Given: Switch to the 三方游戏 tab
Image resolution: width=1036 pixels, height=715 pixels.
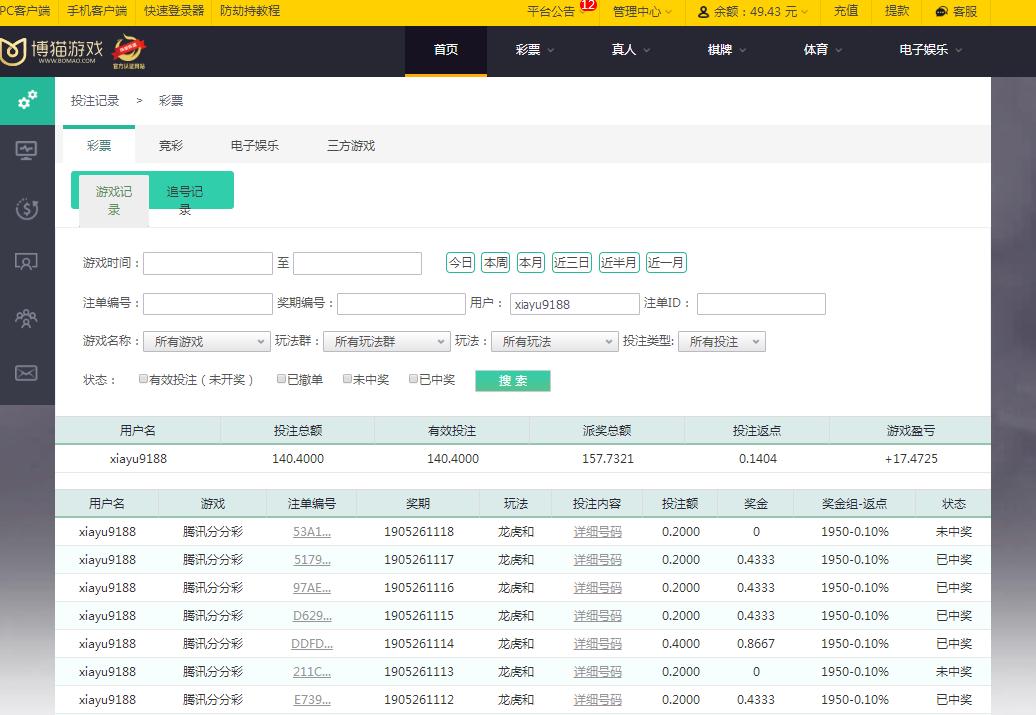Looking at the screenshot, I should point(351,145).
